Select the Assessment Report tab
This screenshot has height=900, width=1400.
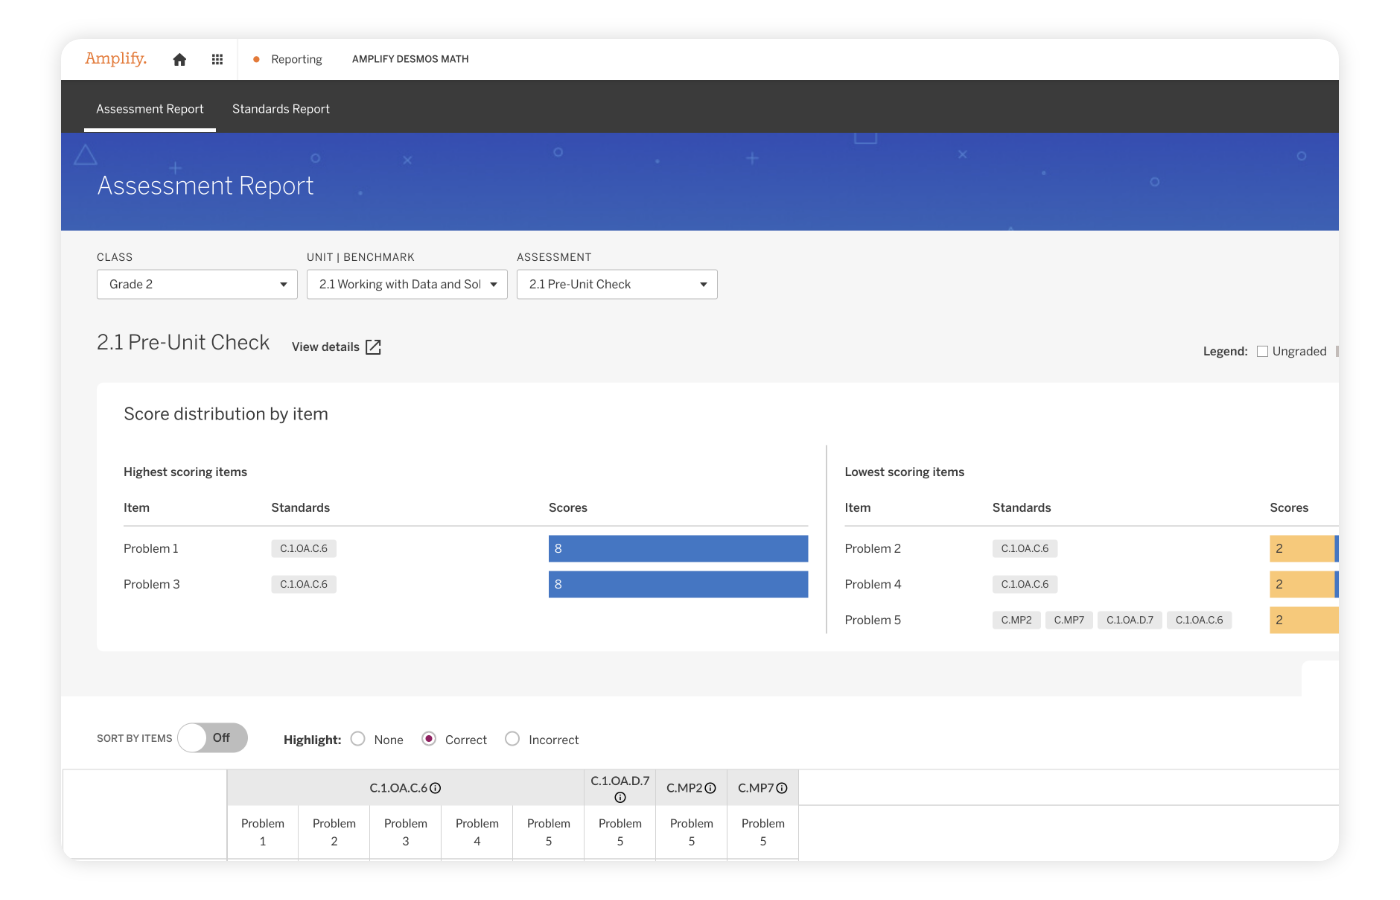click(x=150, y=109)
